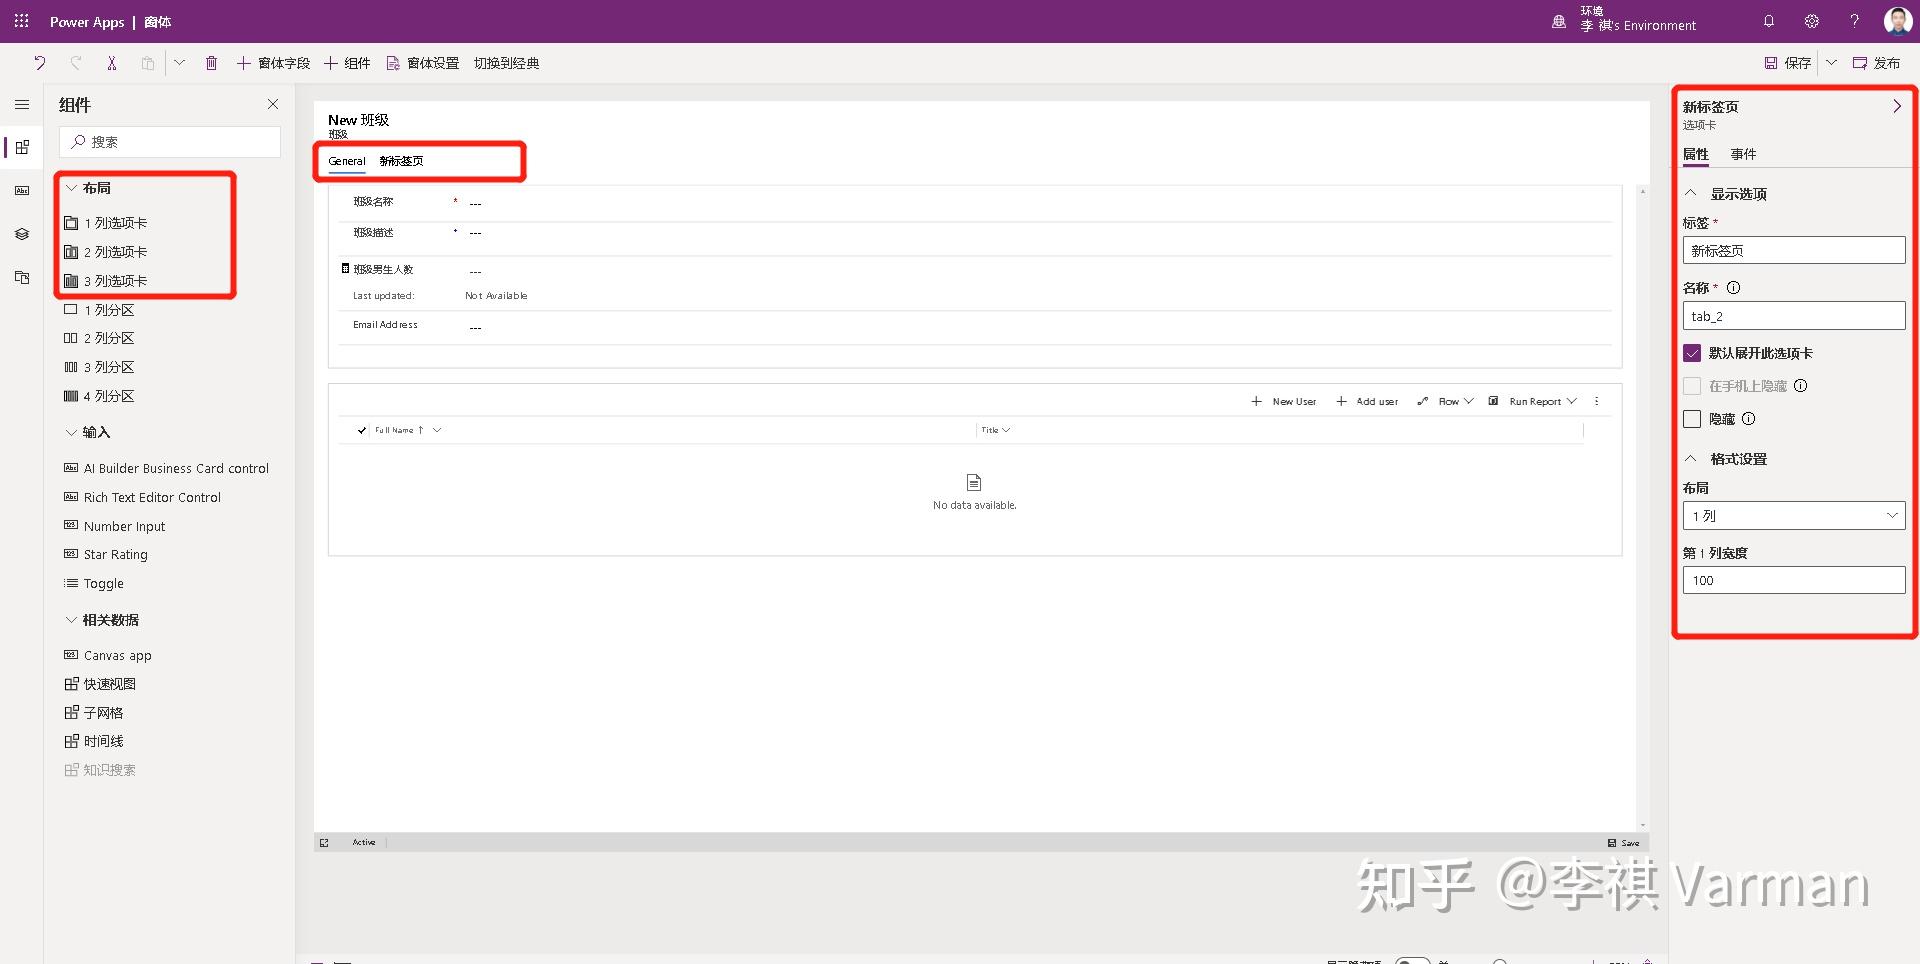The width and height of the screenshot is (1920, 964).
Task: Select the Undo icon in the toolbar
Action: (39, 63)
